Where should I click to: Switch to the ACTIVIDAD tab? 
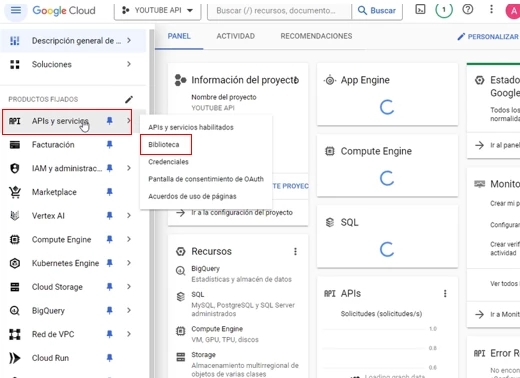tap(235, 36)
